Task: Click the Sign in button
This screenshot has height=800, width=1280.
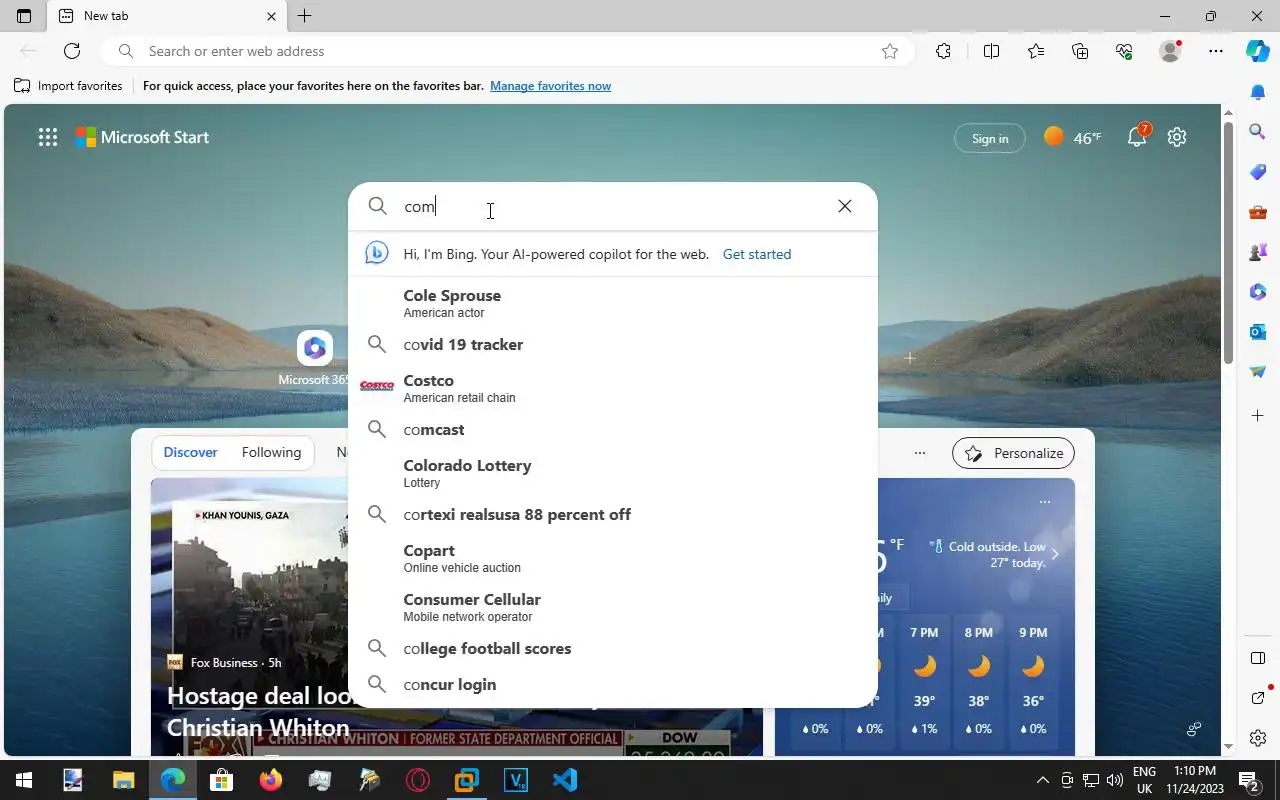Action: coord(990,138)
